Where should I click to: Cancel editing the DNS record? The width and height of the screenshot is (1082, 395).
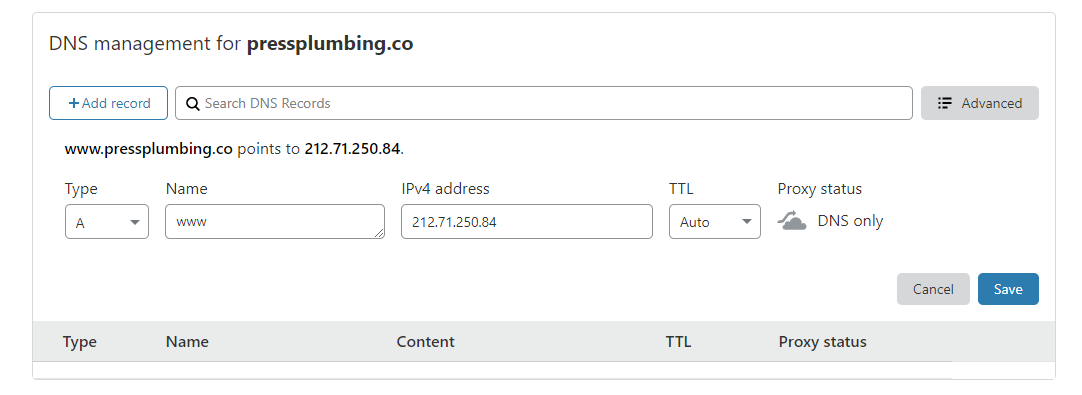[x=933, y=289]
